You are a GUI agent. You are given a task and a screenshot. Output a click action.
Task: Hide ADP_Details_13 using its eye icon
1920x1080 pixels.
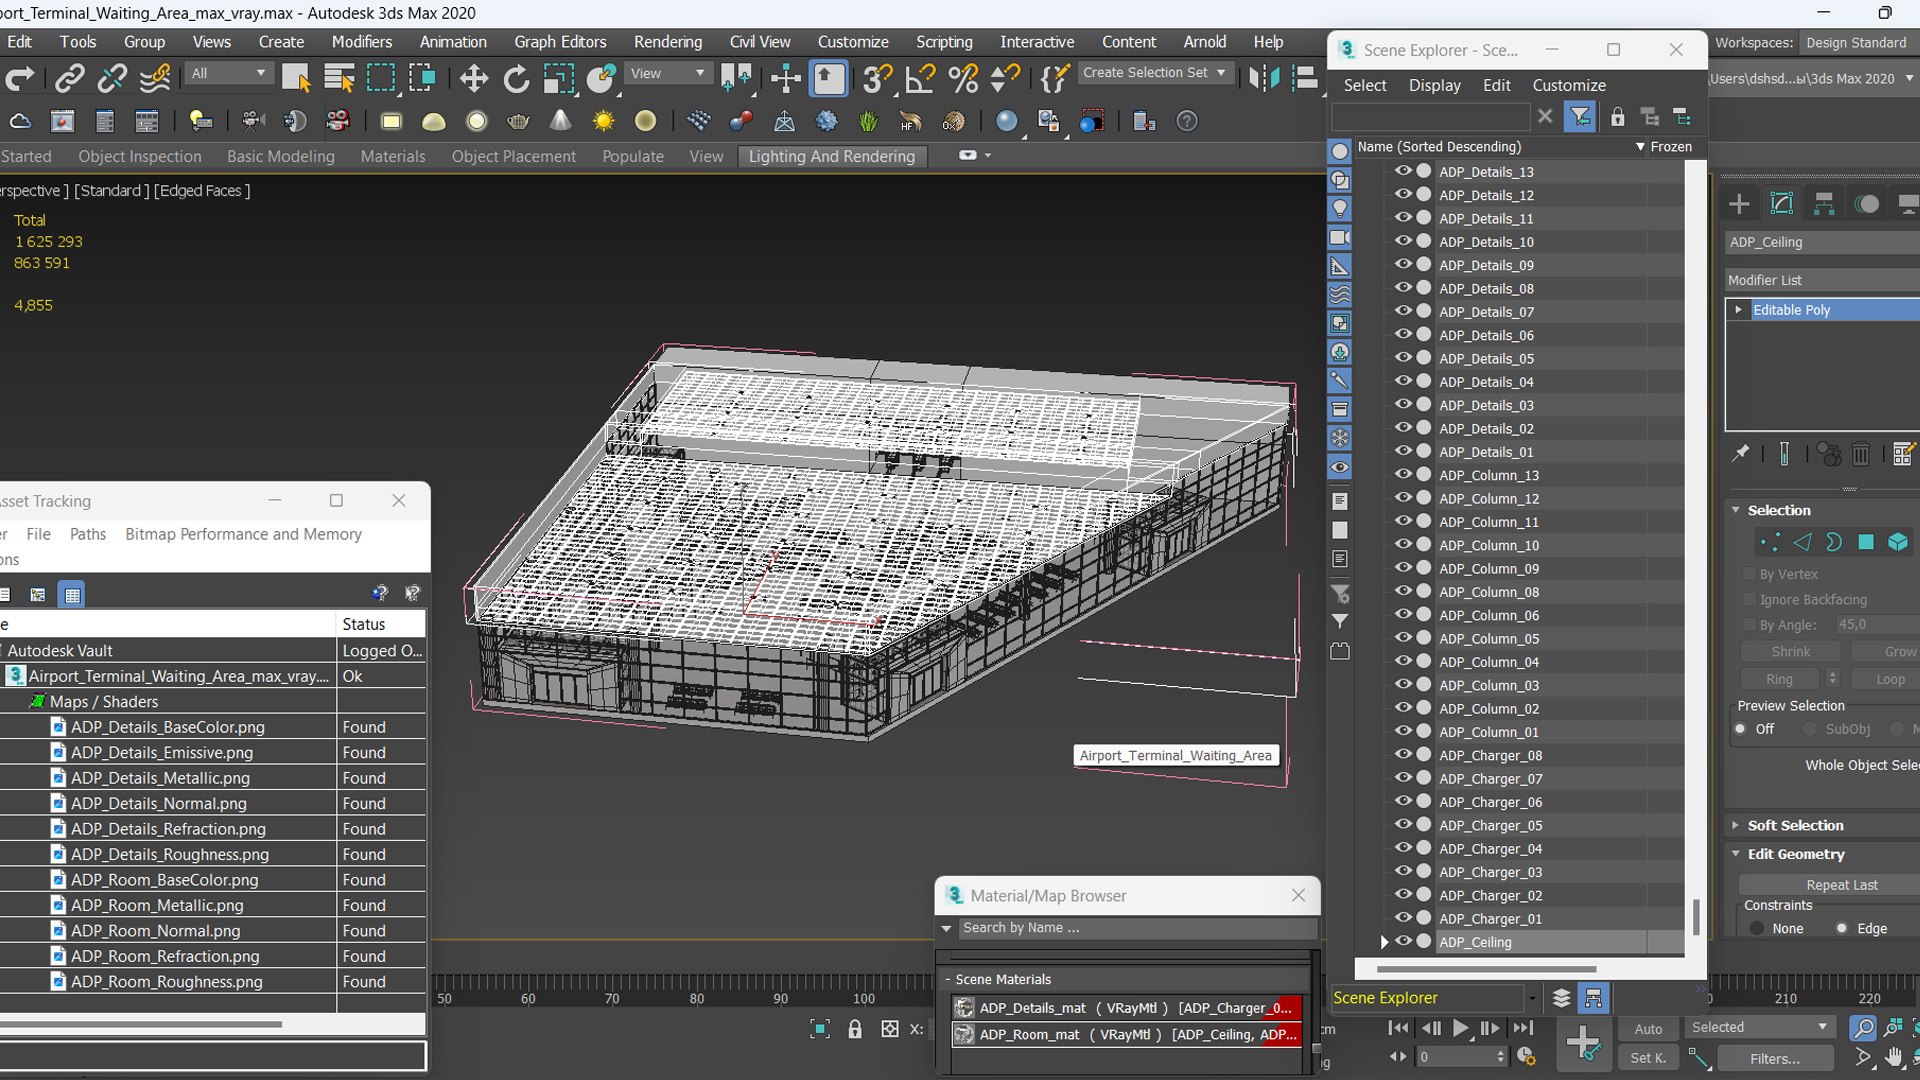[x=1403, y=171]
